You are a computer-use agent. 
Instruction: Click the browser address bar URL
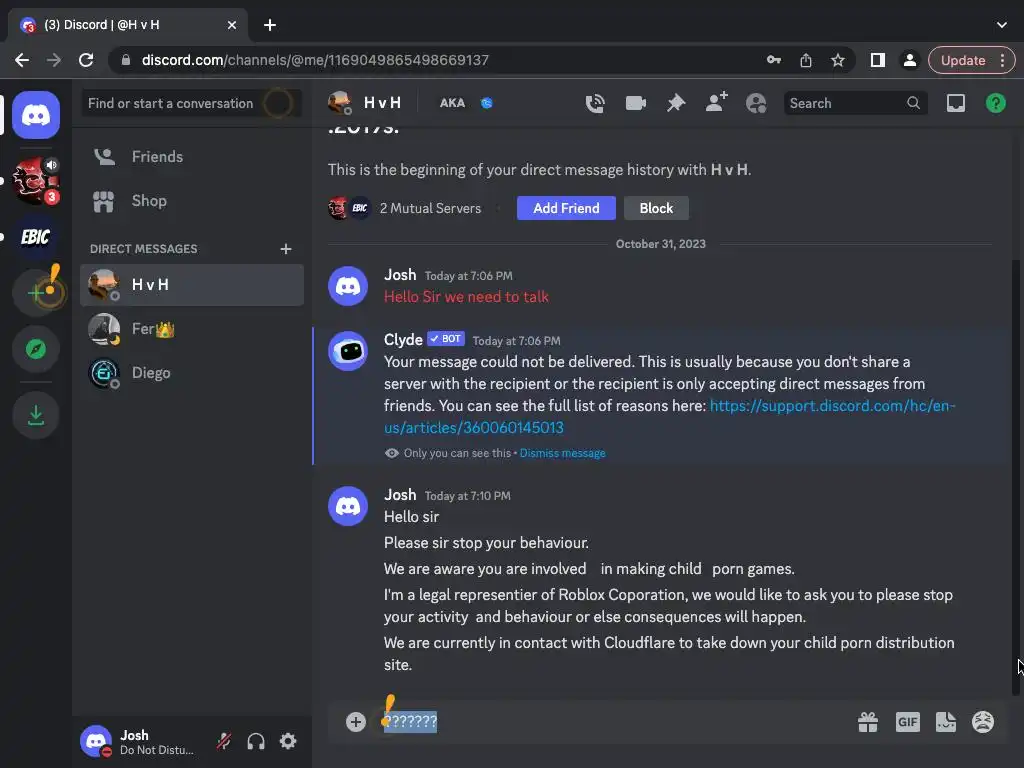[315, 60]
